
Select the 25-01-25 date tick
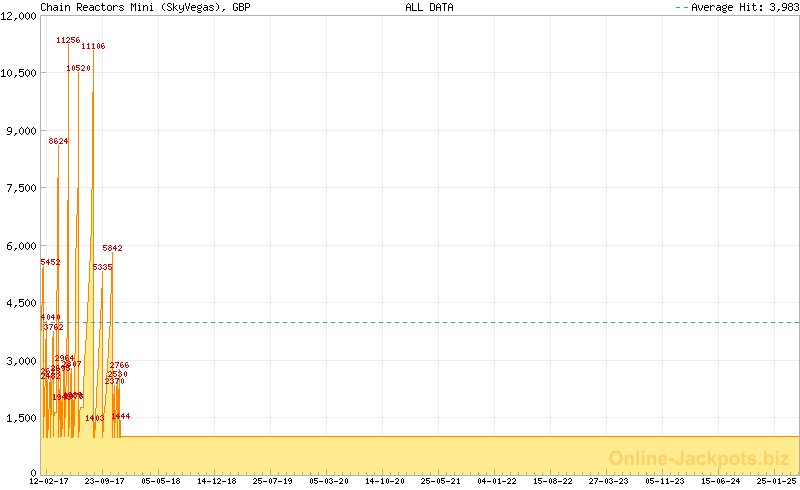(x=776, y=481)
